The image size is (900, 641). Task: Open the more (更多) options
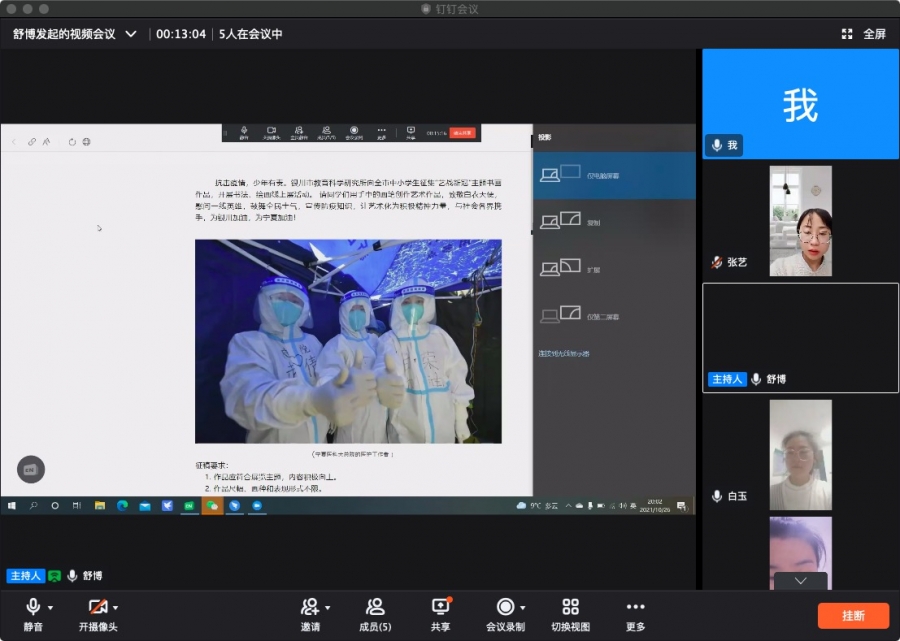635,607
